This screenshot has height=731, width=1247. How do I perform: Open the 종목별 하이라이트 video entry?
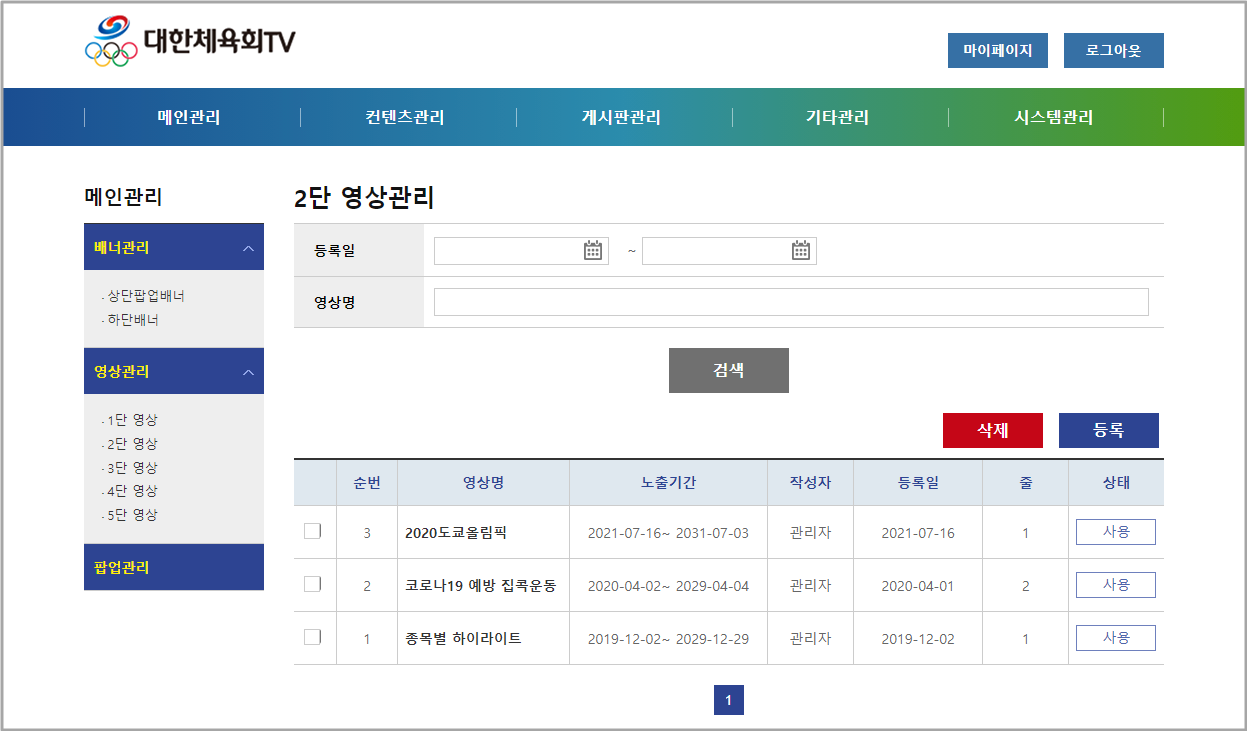click(463, 638)
